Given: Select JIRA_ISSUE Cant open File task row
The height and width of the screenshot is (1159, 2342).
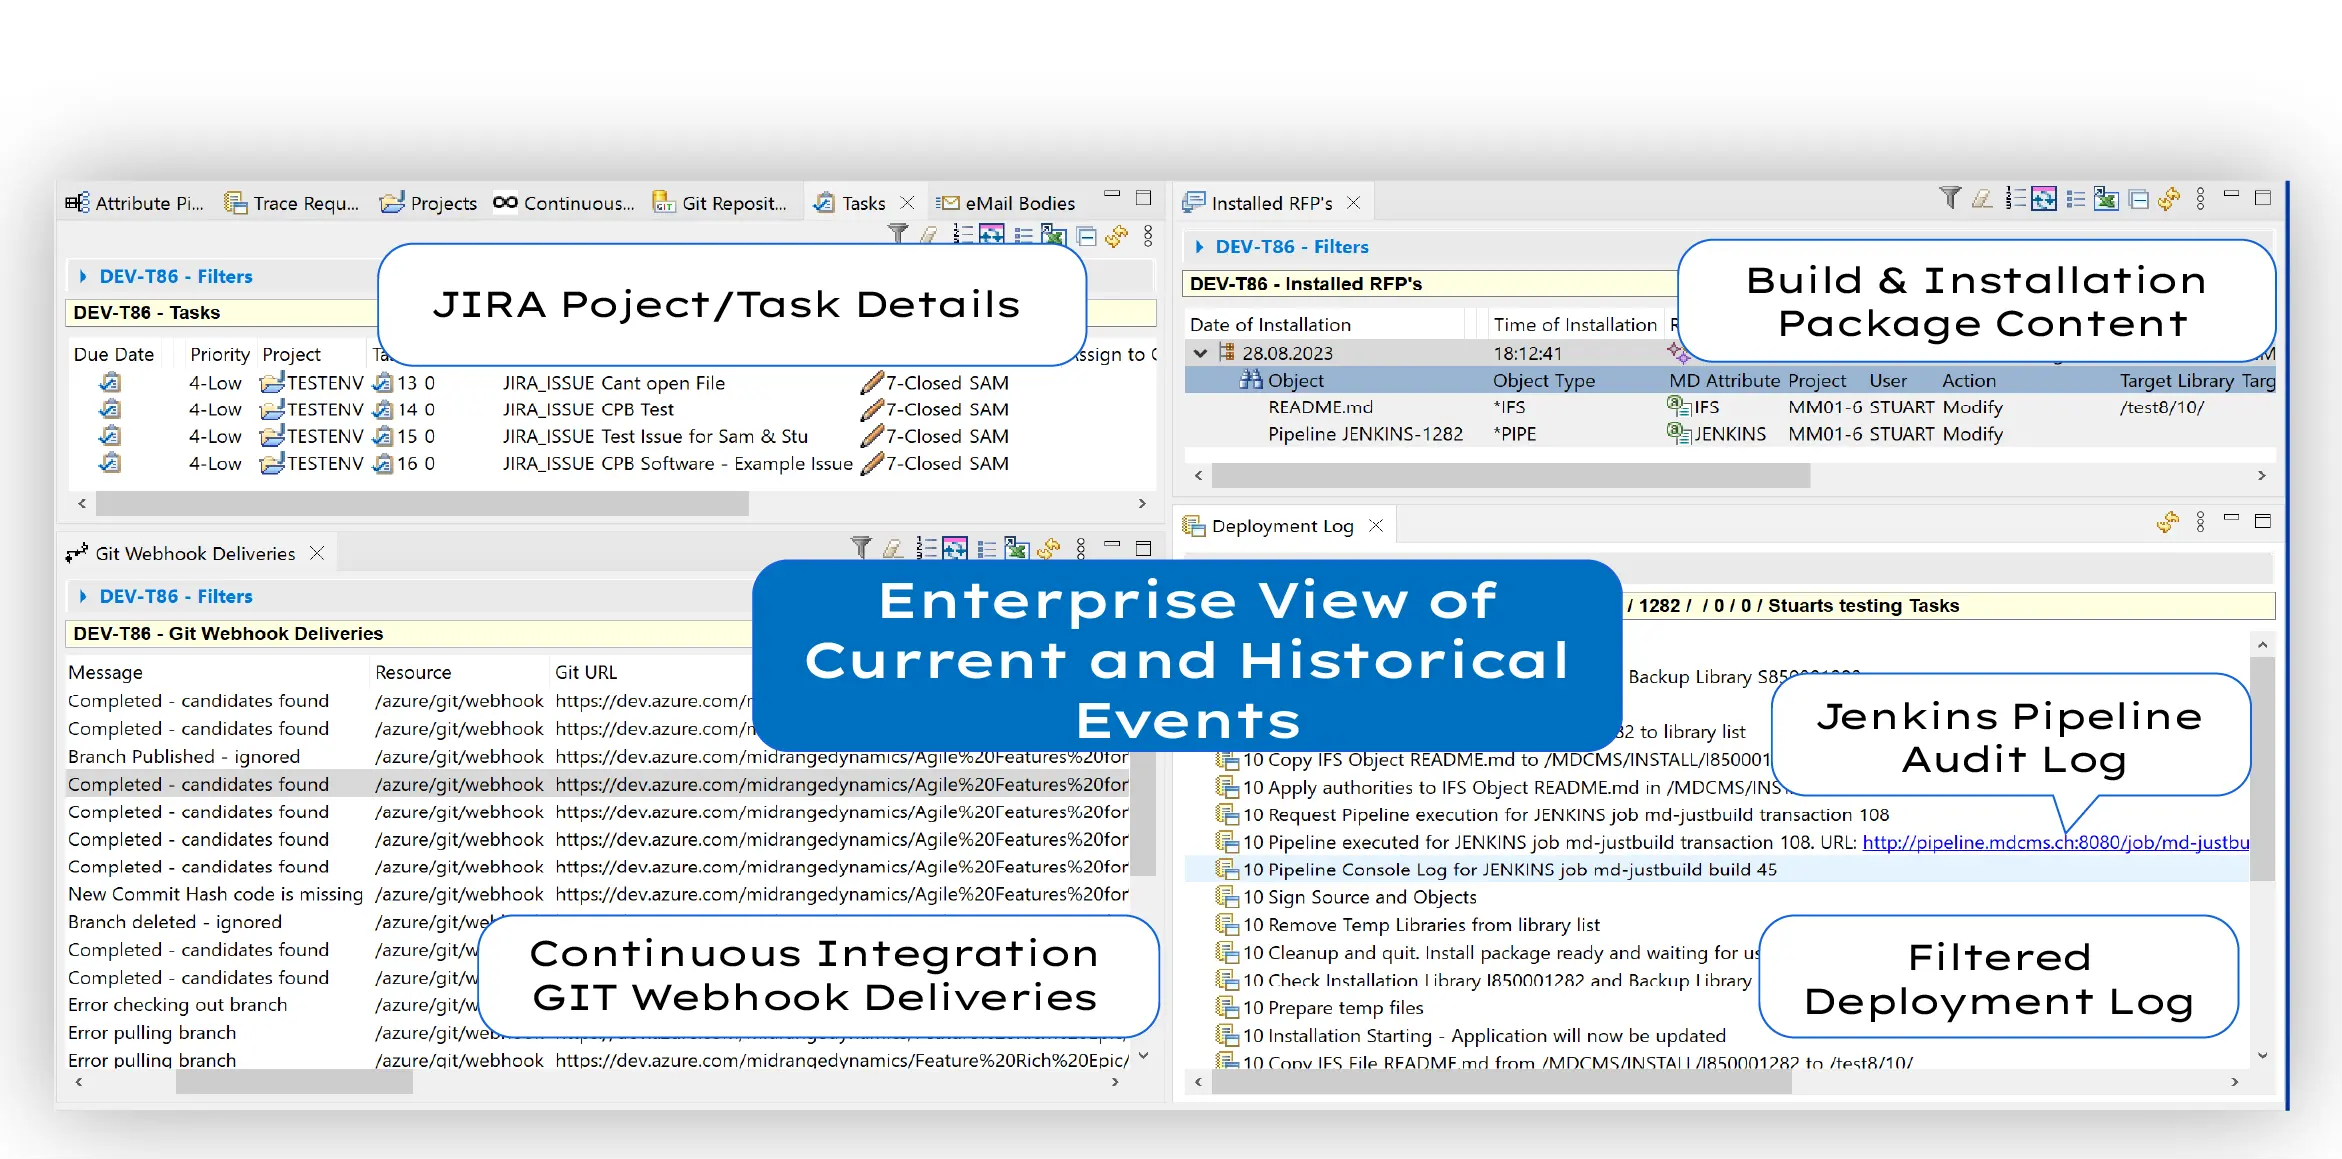Looking at the screenshot, I should click(613, 383).
